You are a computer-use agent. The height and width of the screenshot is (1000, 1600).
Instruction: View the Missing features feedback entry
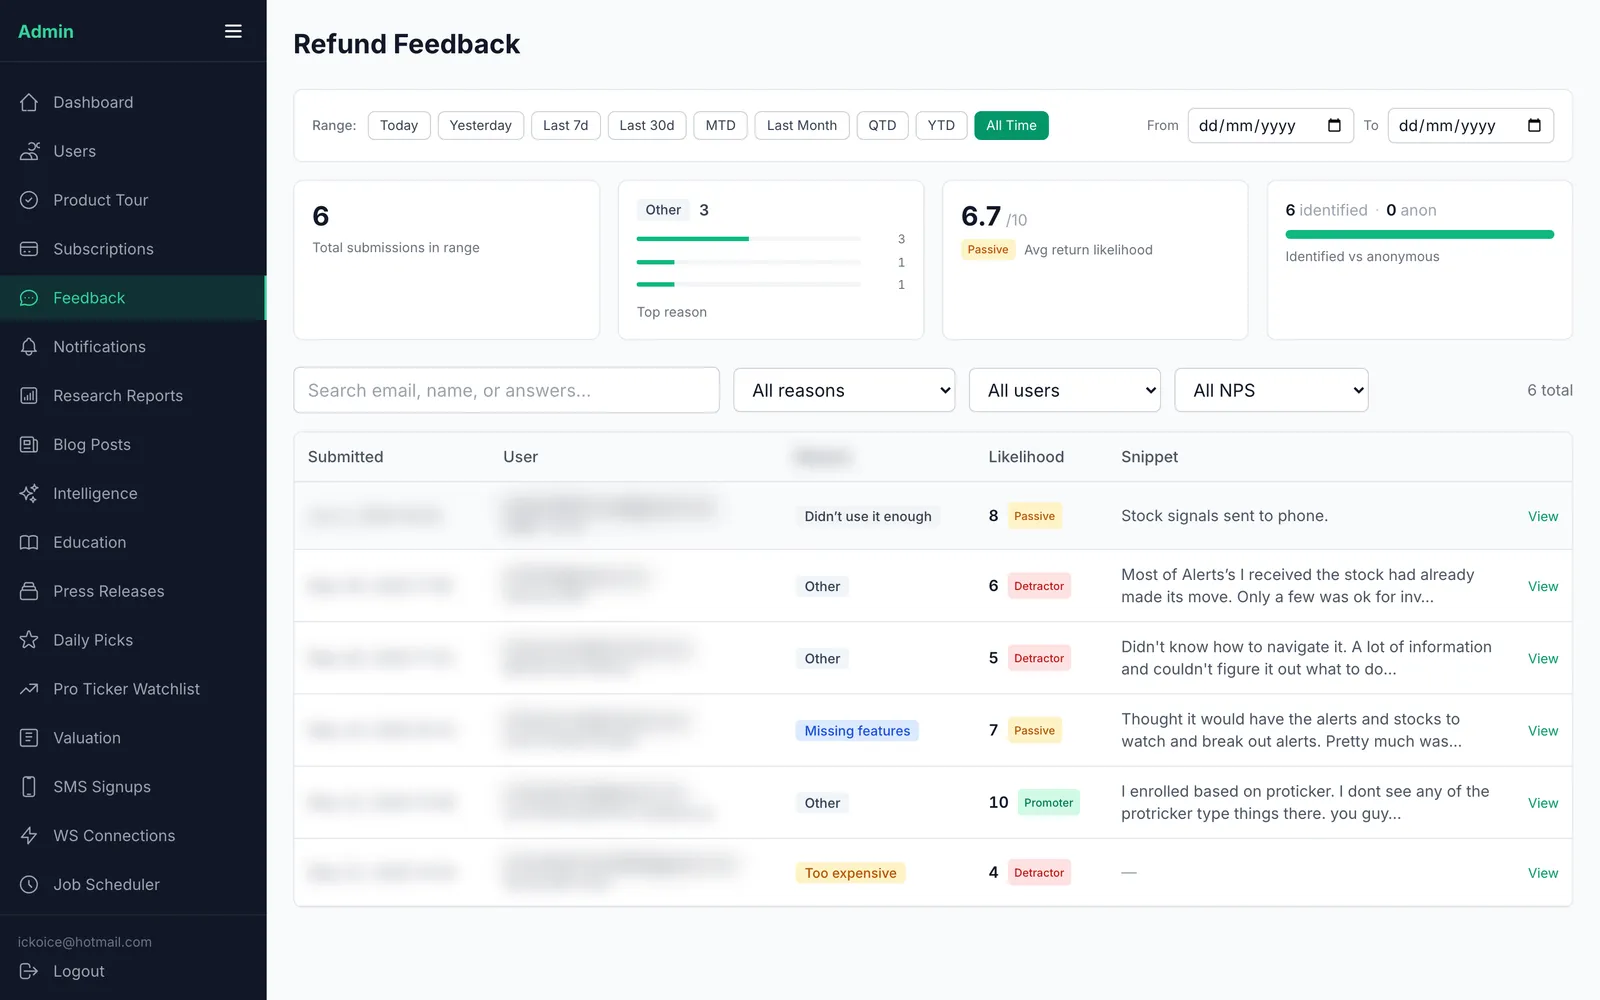(1543, 731)
